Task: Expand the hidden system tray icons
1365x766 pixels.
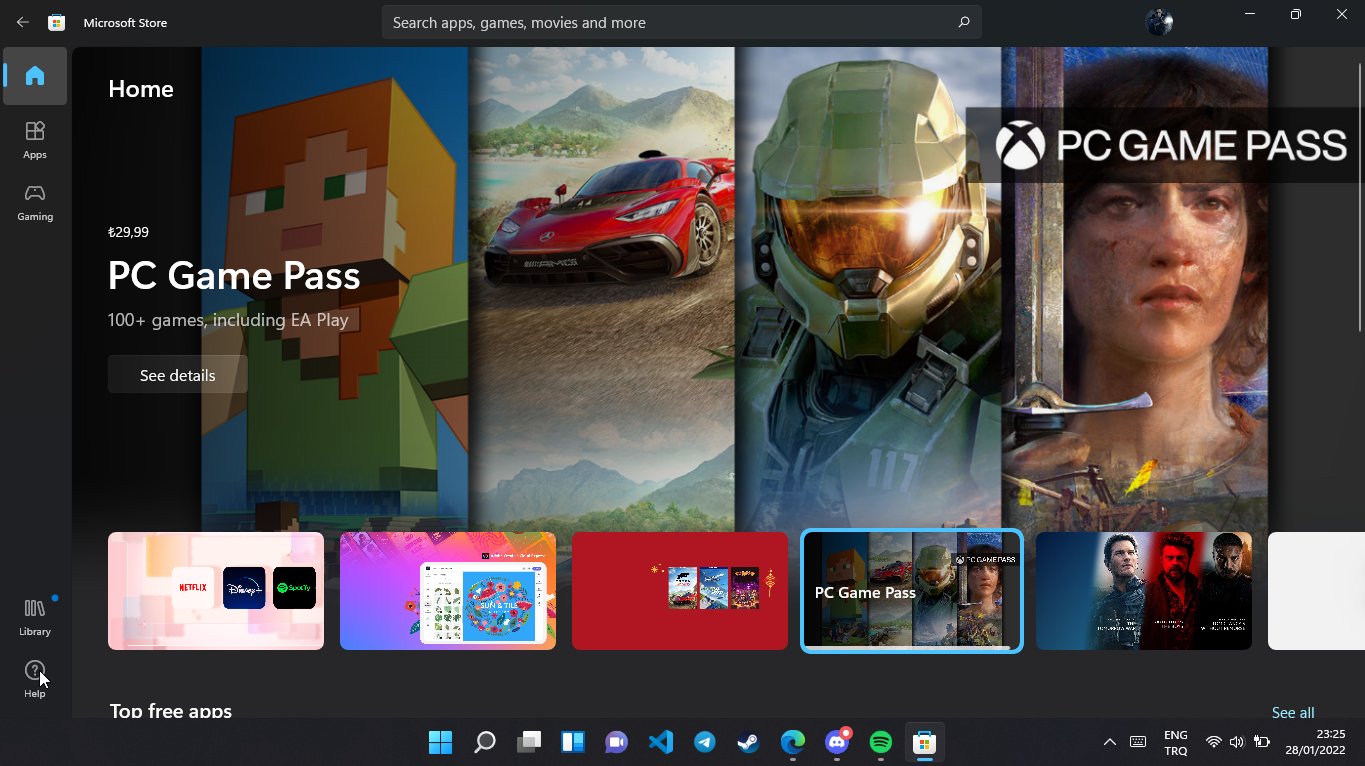Action: (1110, 742)
